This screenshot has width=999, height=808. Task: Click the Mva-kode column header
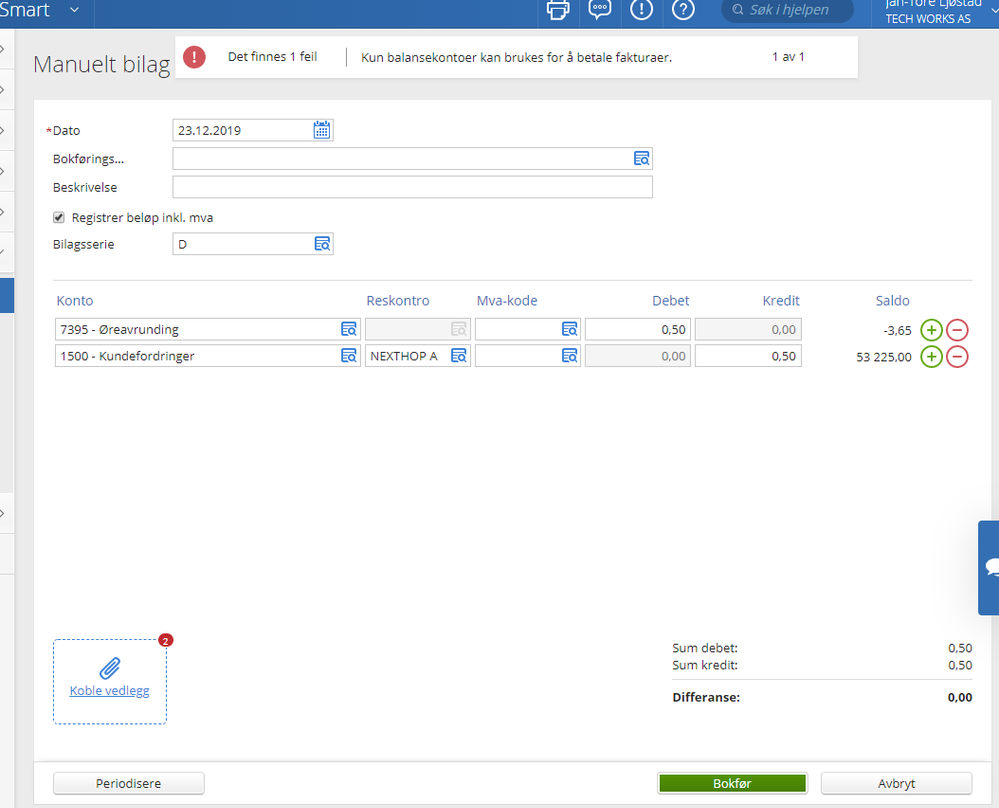coord(507,301)
